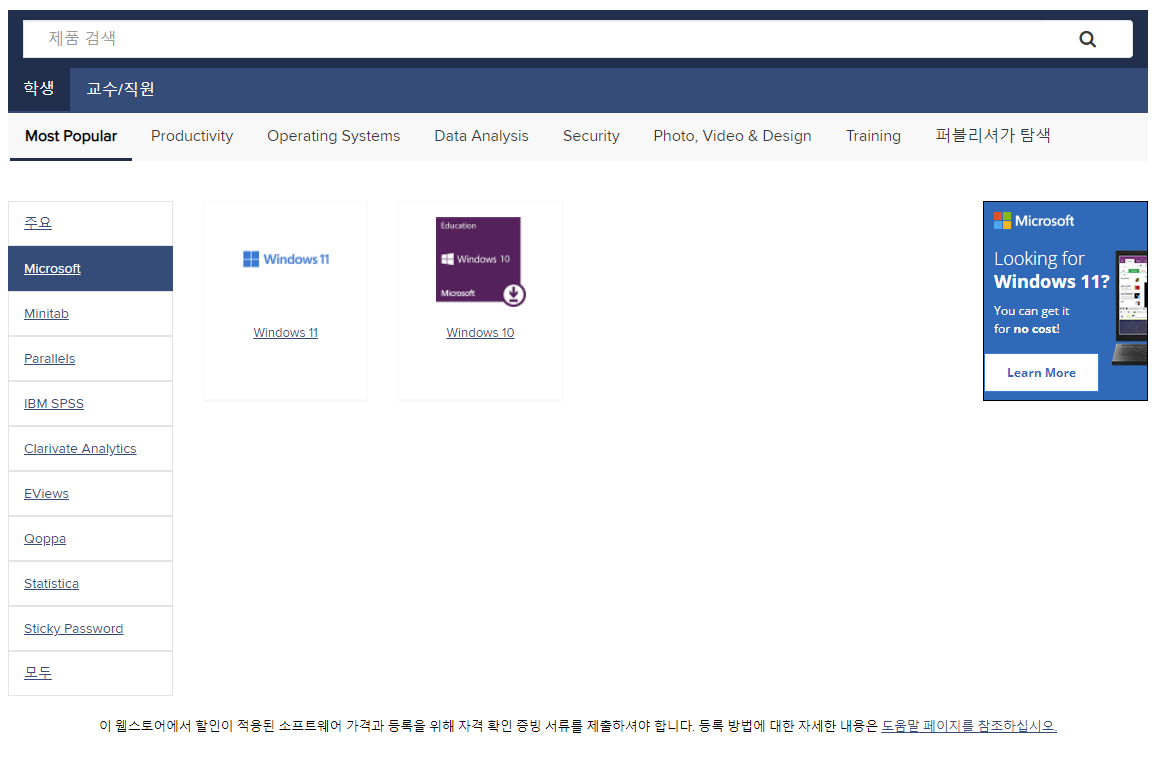
Task: Click Learn More in Microsoft ad
Action: [x=1041, y=372]
